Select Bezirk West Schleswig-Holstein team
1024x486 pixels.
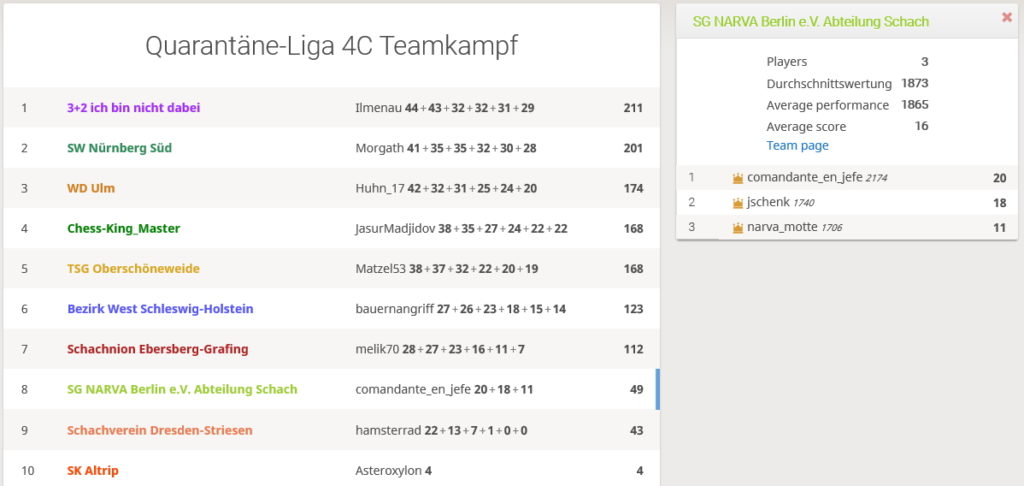[331, 309]
